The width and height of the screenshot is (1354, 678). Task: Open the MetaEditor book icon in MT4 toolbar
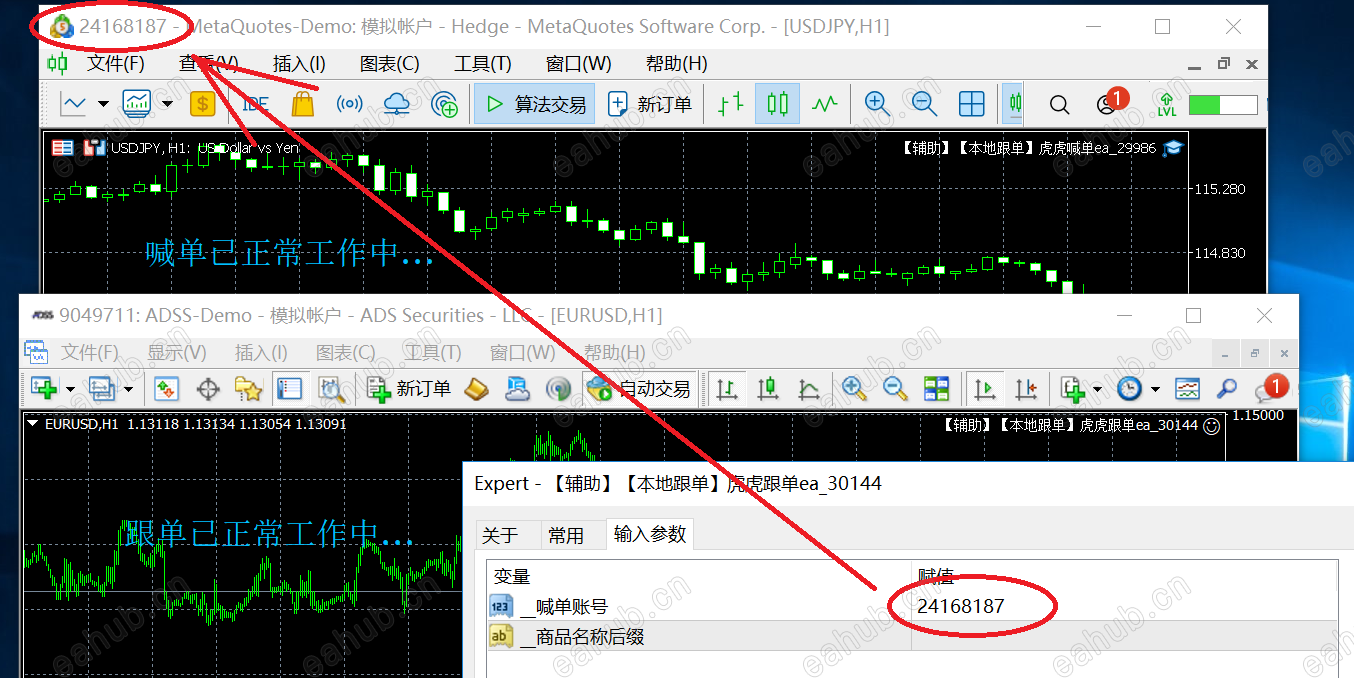click(477, 388)
